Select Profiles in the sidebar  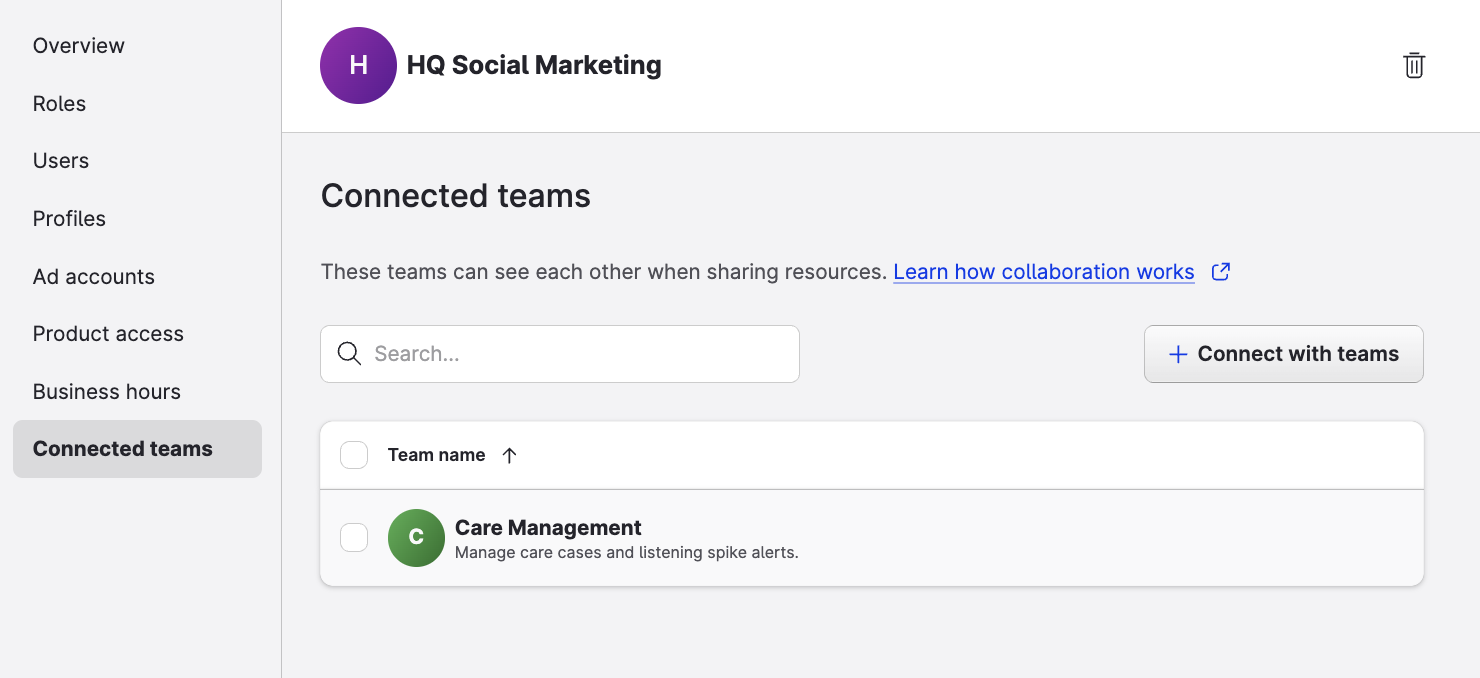coord(69,219)
